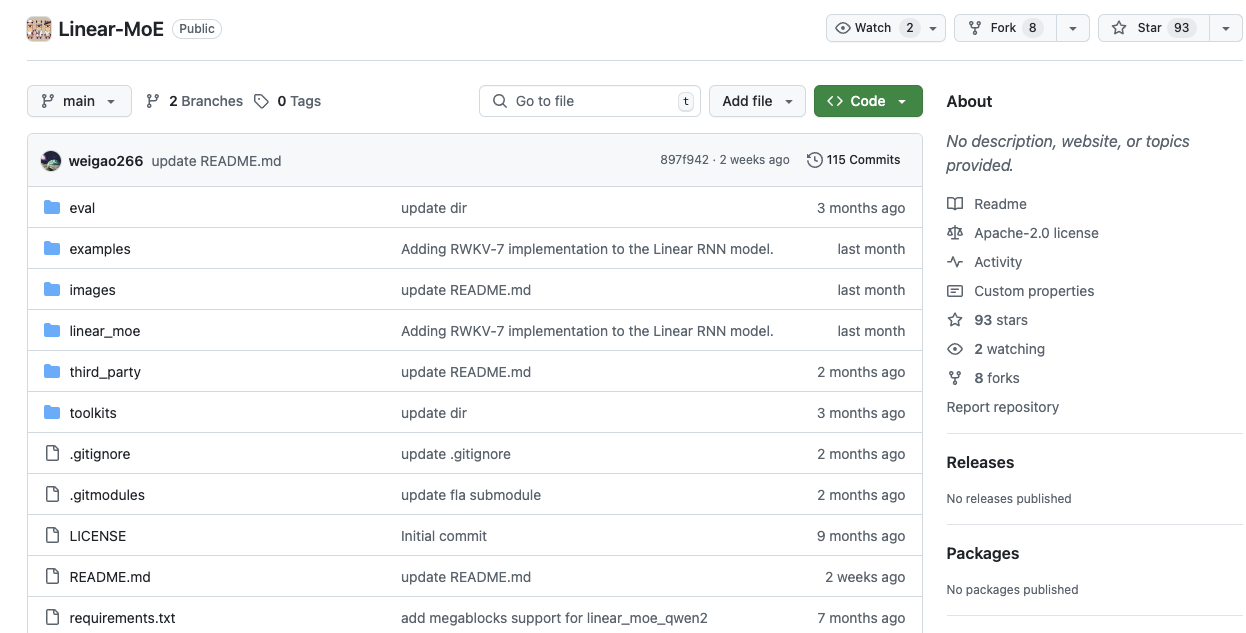Open the requirements.txt file
The height and width of the screenshot is (633, 1246).
point(122,618)
